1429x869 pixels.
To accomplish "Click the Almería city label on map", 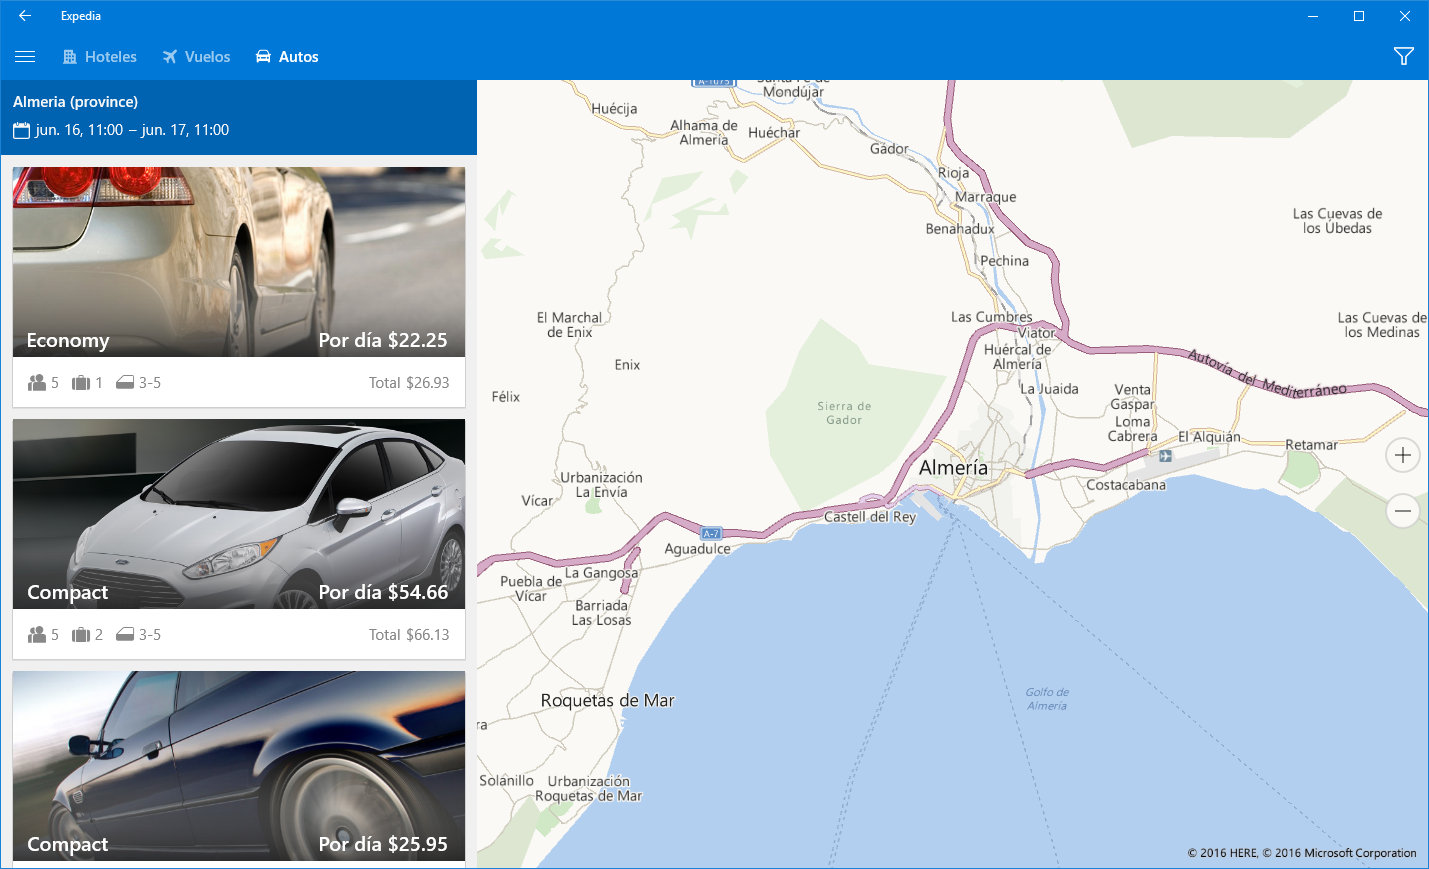I will (x=953, y=468).
